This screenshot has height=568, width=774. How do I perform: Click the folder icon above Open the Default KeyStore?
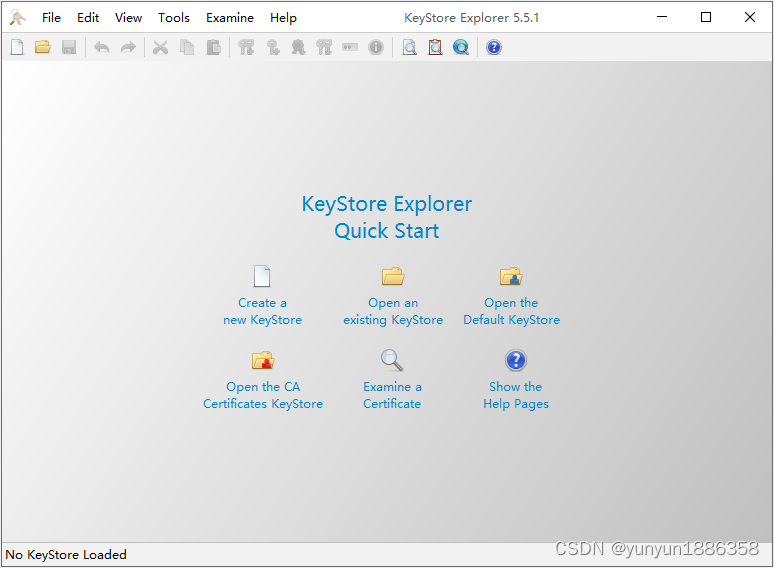511,276
